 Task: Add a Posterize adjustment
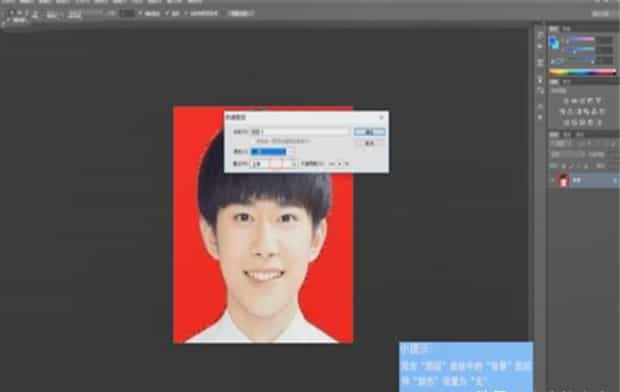point(574,123)
